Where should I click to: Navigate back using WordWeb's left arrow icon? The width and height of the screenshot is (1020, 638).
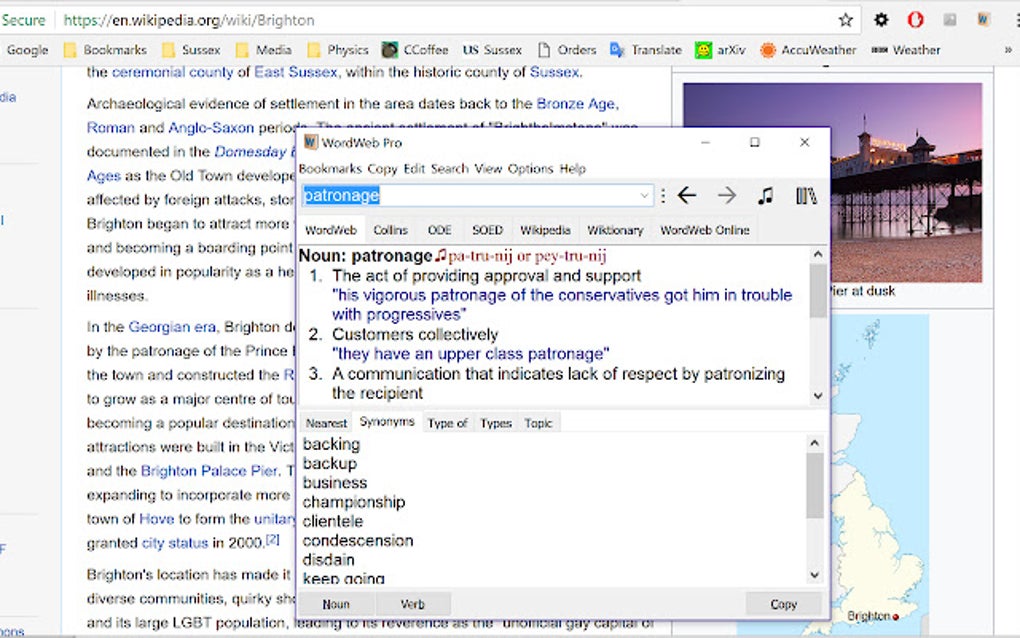[686, 195]
